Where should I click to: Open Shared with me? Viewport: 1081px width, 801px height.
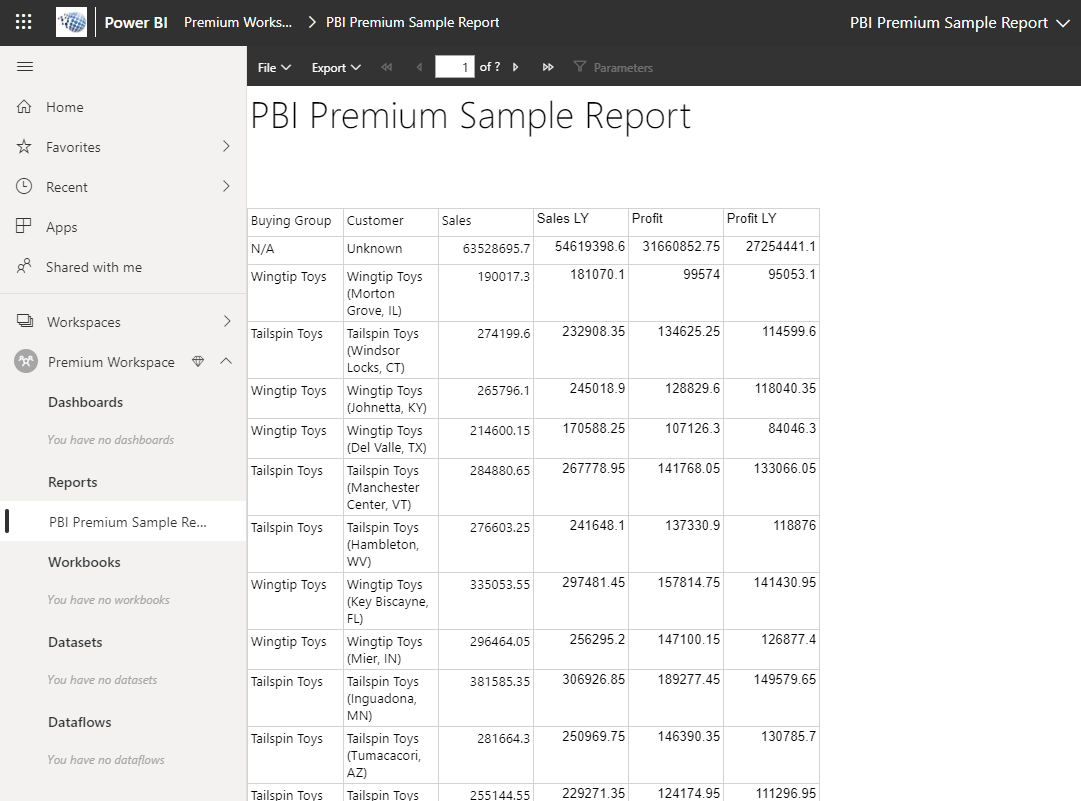pyautogui.click(x=94, y=267)
